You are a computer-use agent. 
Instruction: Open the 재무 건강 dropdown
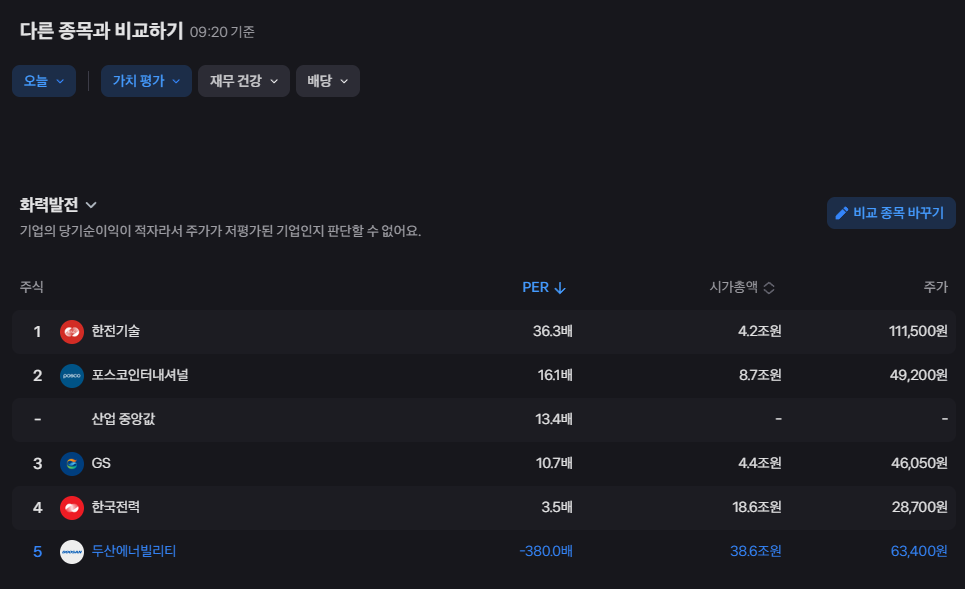click(244, 81)
